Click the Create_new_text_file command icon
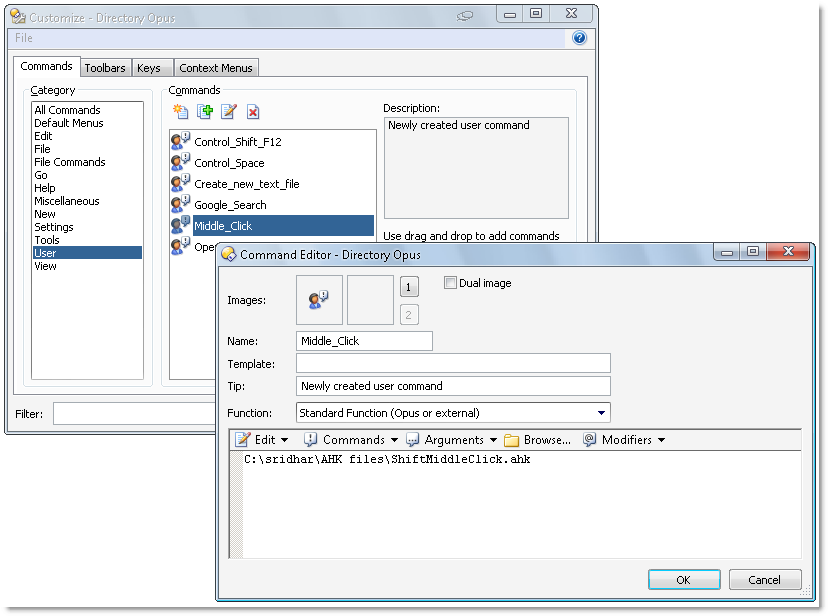This screenshot has height=616, width=828. (181, 183)
